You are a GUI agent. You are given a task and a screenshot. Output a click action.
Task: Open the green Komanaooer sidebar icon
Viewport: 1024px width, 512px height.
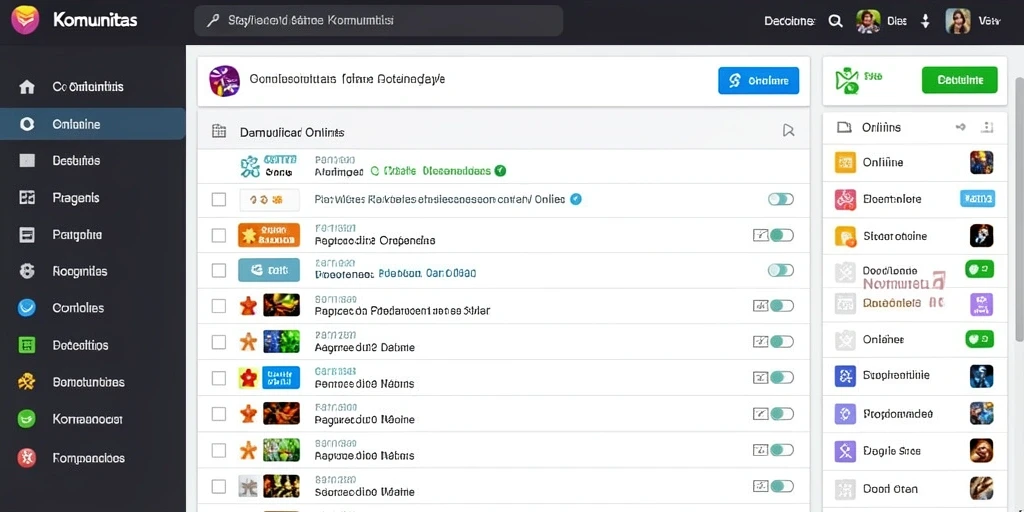pyautogui.click(x=27, y=419)
